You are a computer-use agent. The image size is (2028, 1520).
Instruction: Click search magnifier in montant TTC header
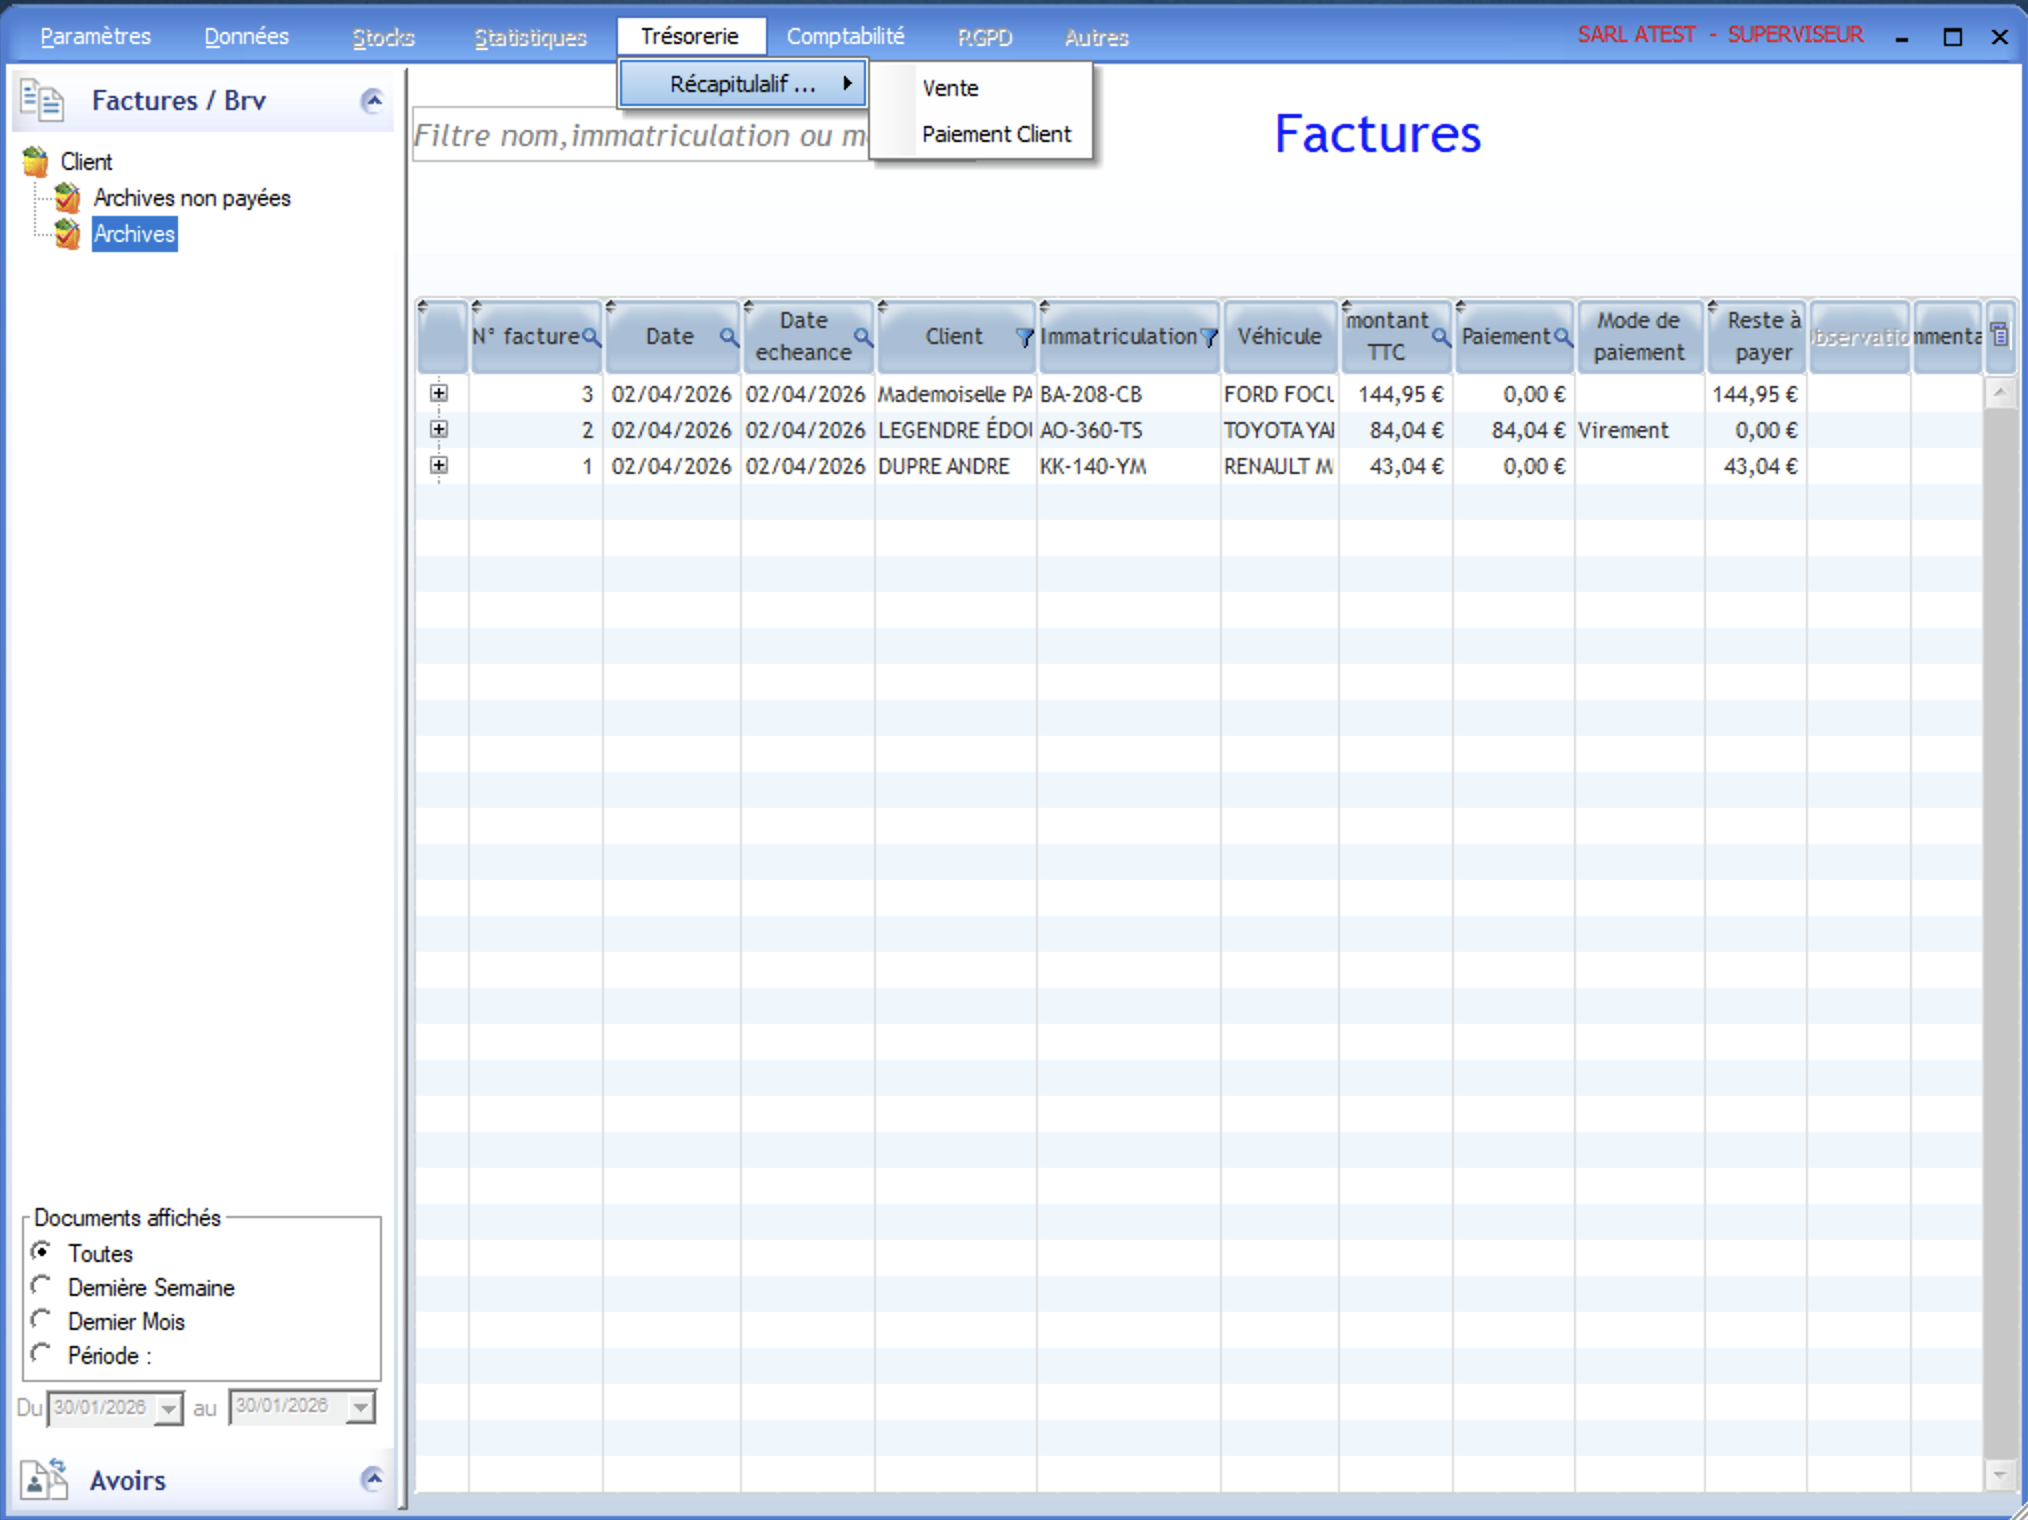1440,337
